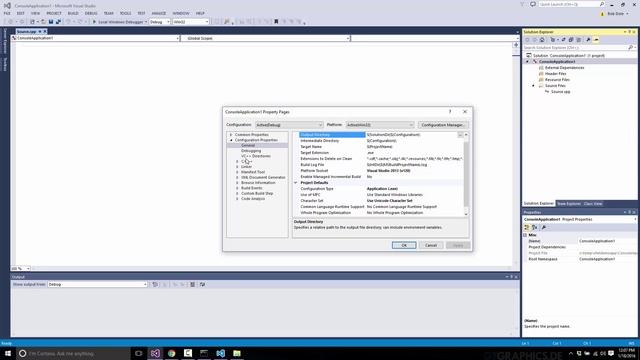This screenshot has width=640, height=360.
Task: Switch to the Team Explorer tab
Action: [569, 204]
